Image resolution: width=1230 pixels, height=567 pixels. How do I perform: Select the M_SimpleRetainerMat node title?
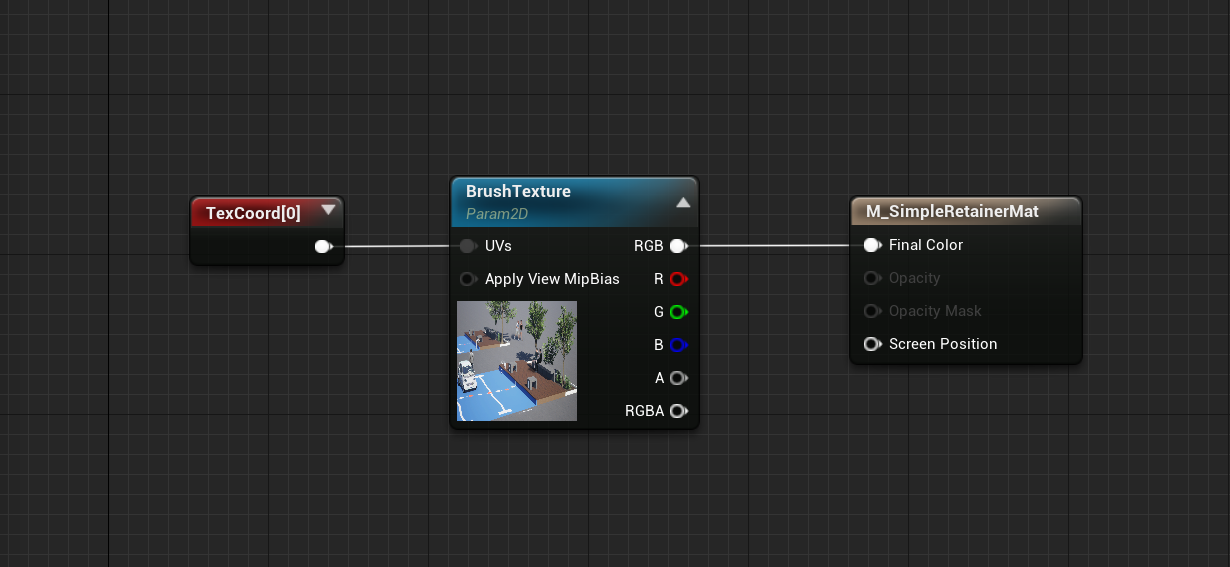click(x=952, y=212)
